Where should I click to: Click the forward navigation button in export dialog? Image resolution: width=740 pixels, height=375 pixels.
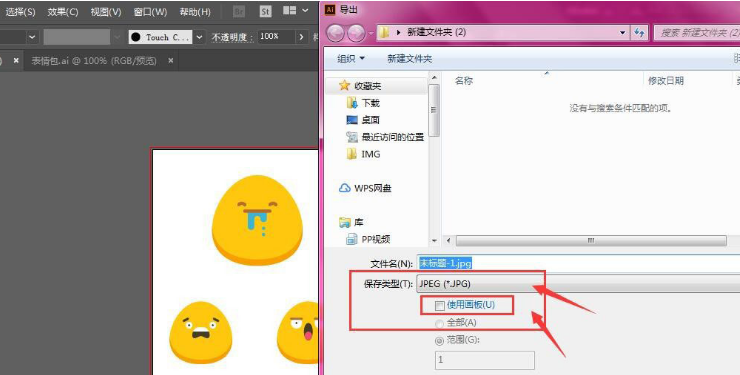pyautogui.click(x=356, y=33)
